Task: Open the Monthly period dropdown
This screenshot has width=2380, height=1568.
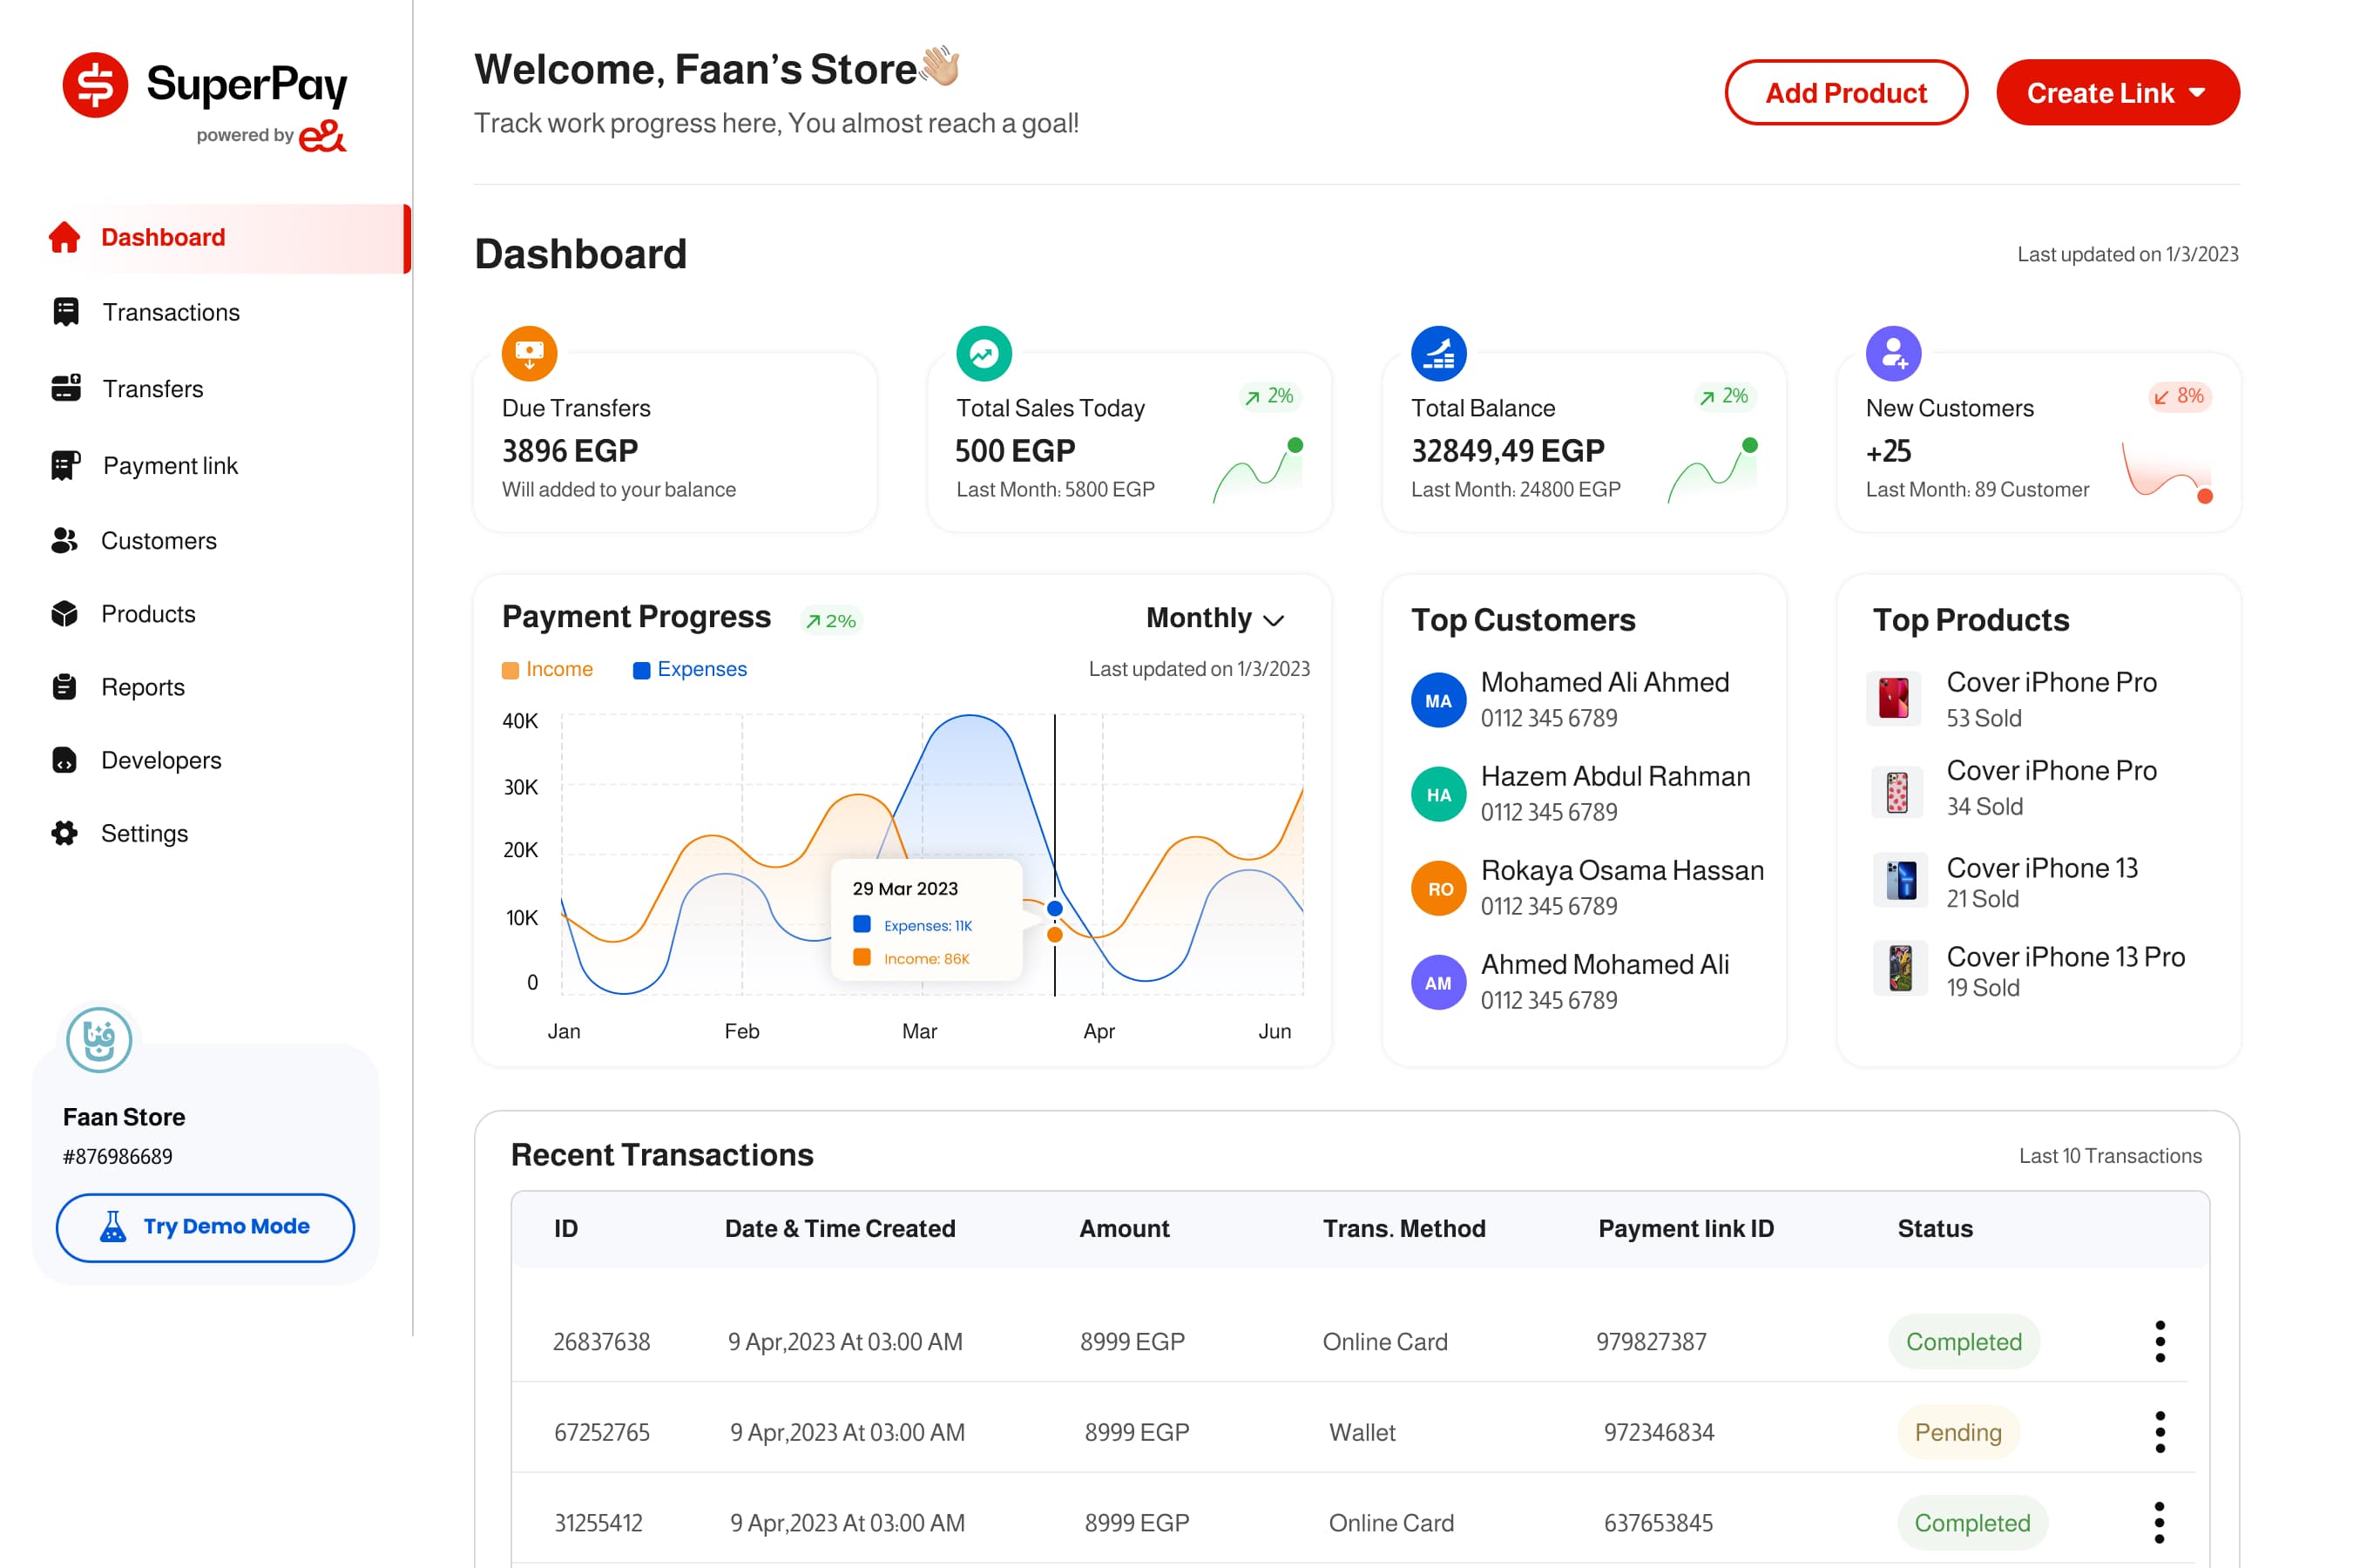Action: pyautogui.click(x=1215, y=618)
